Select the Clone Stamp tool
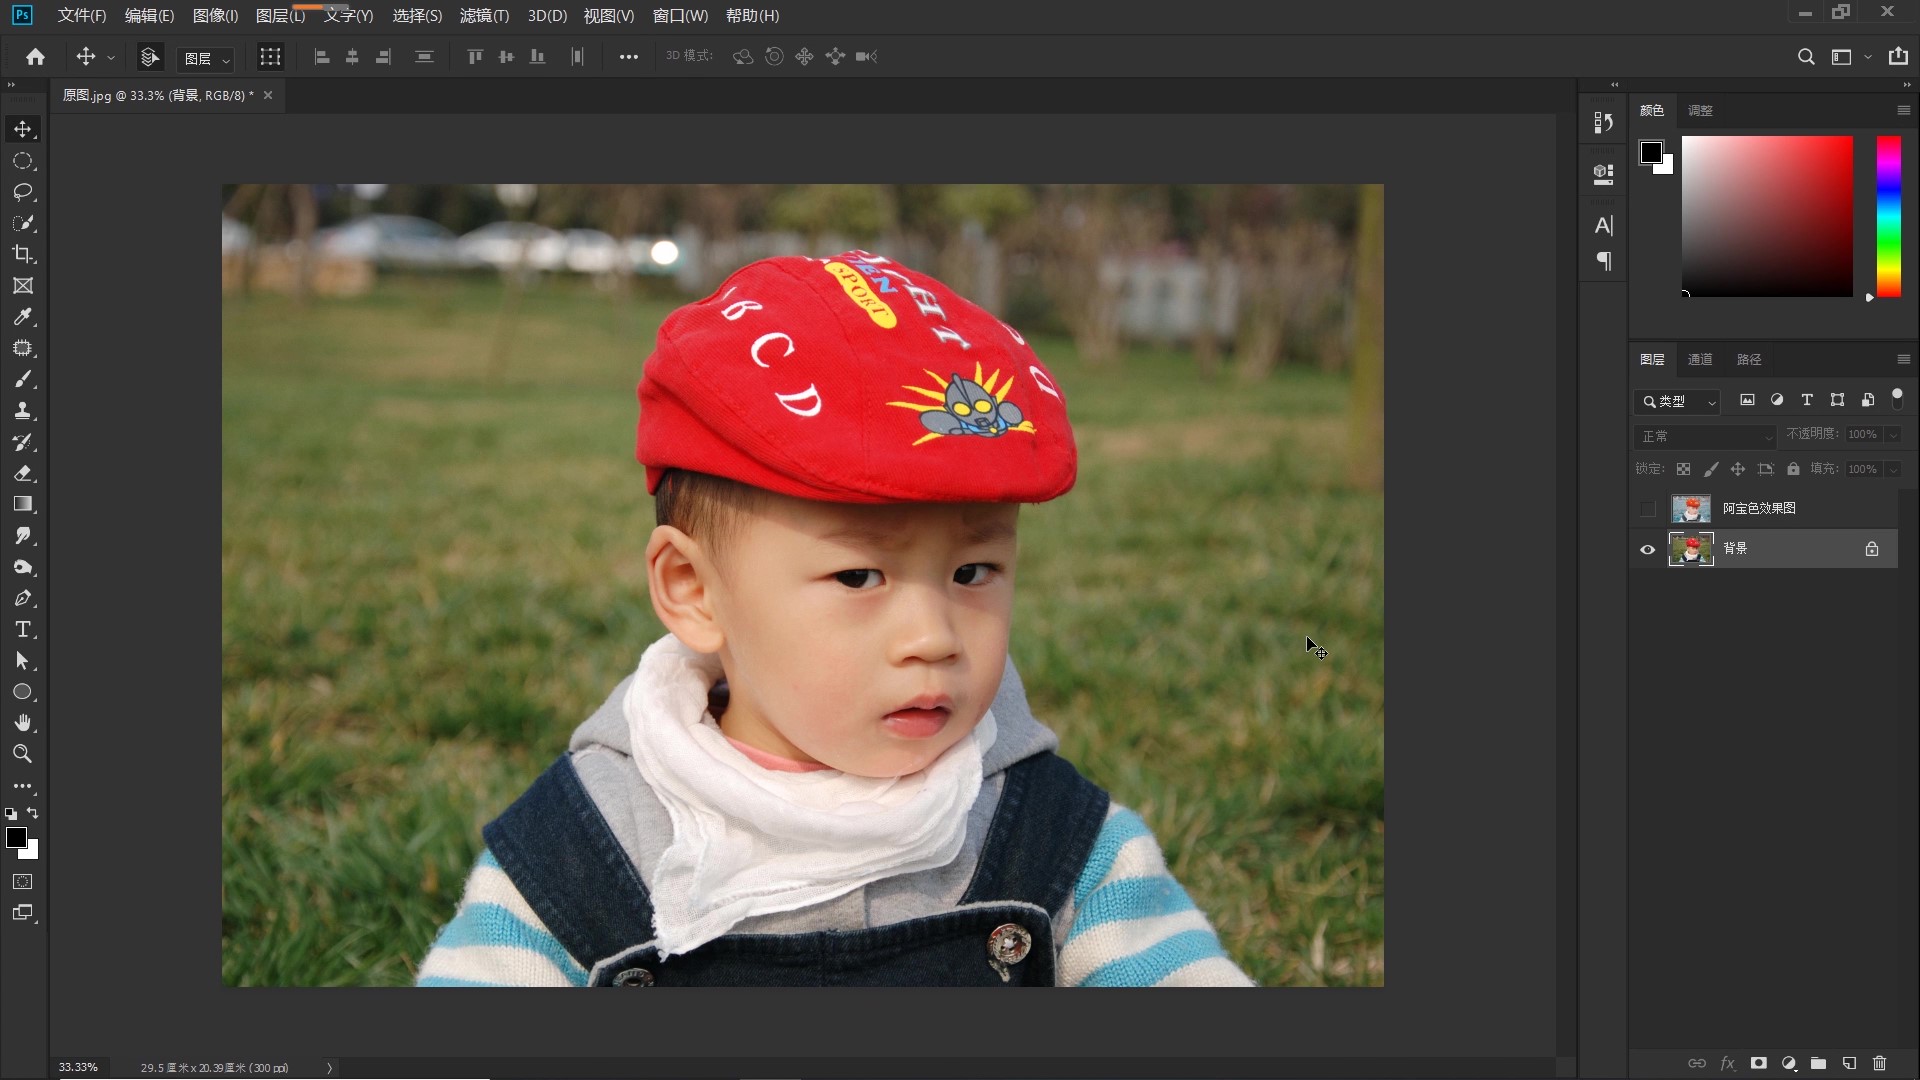This screenshot has width=1920, height=1080. click(23, 411)
